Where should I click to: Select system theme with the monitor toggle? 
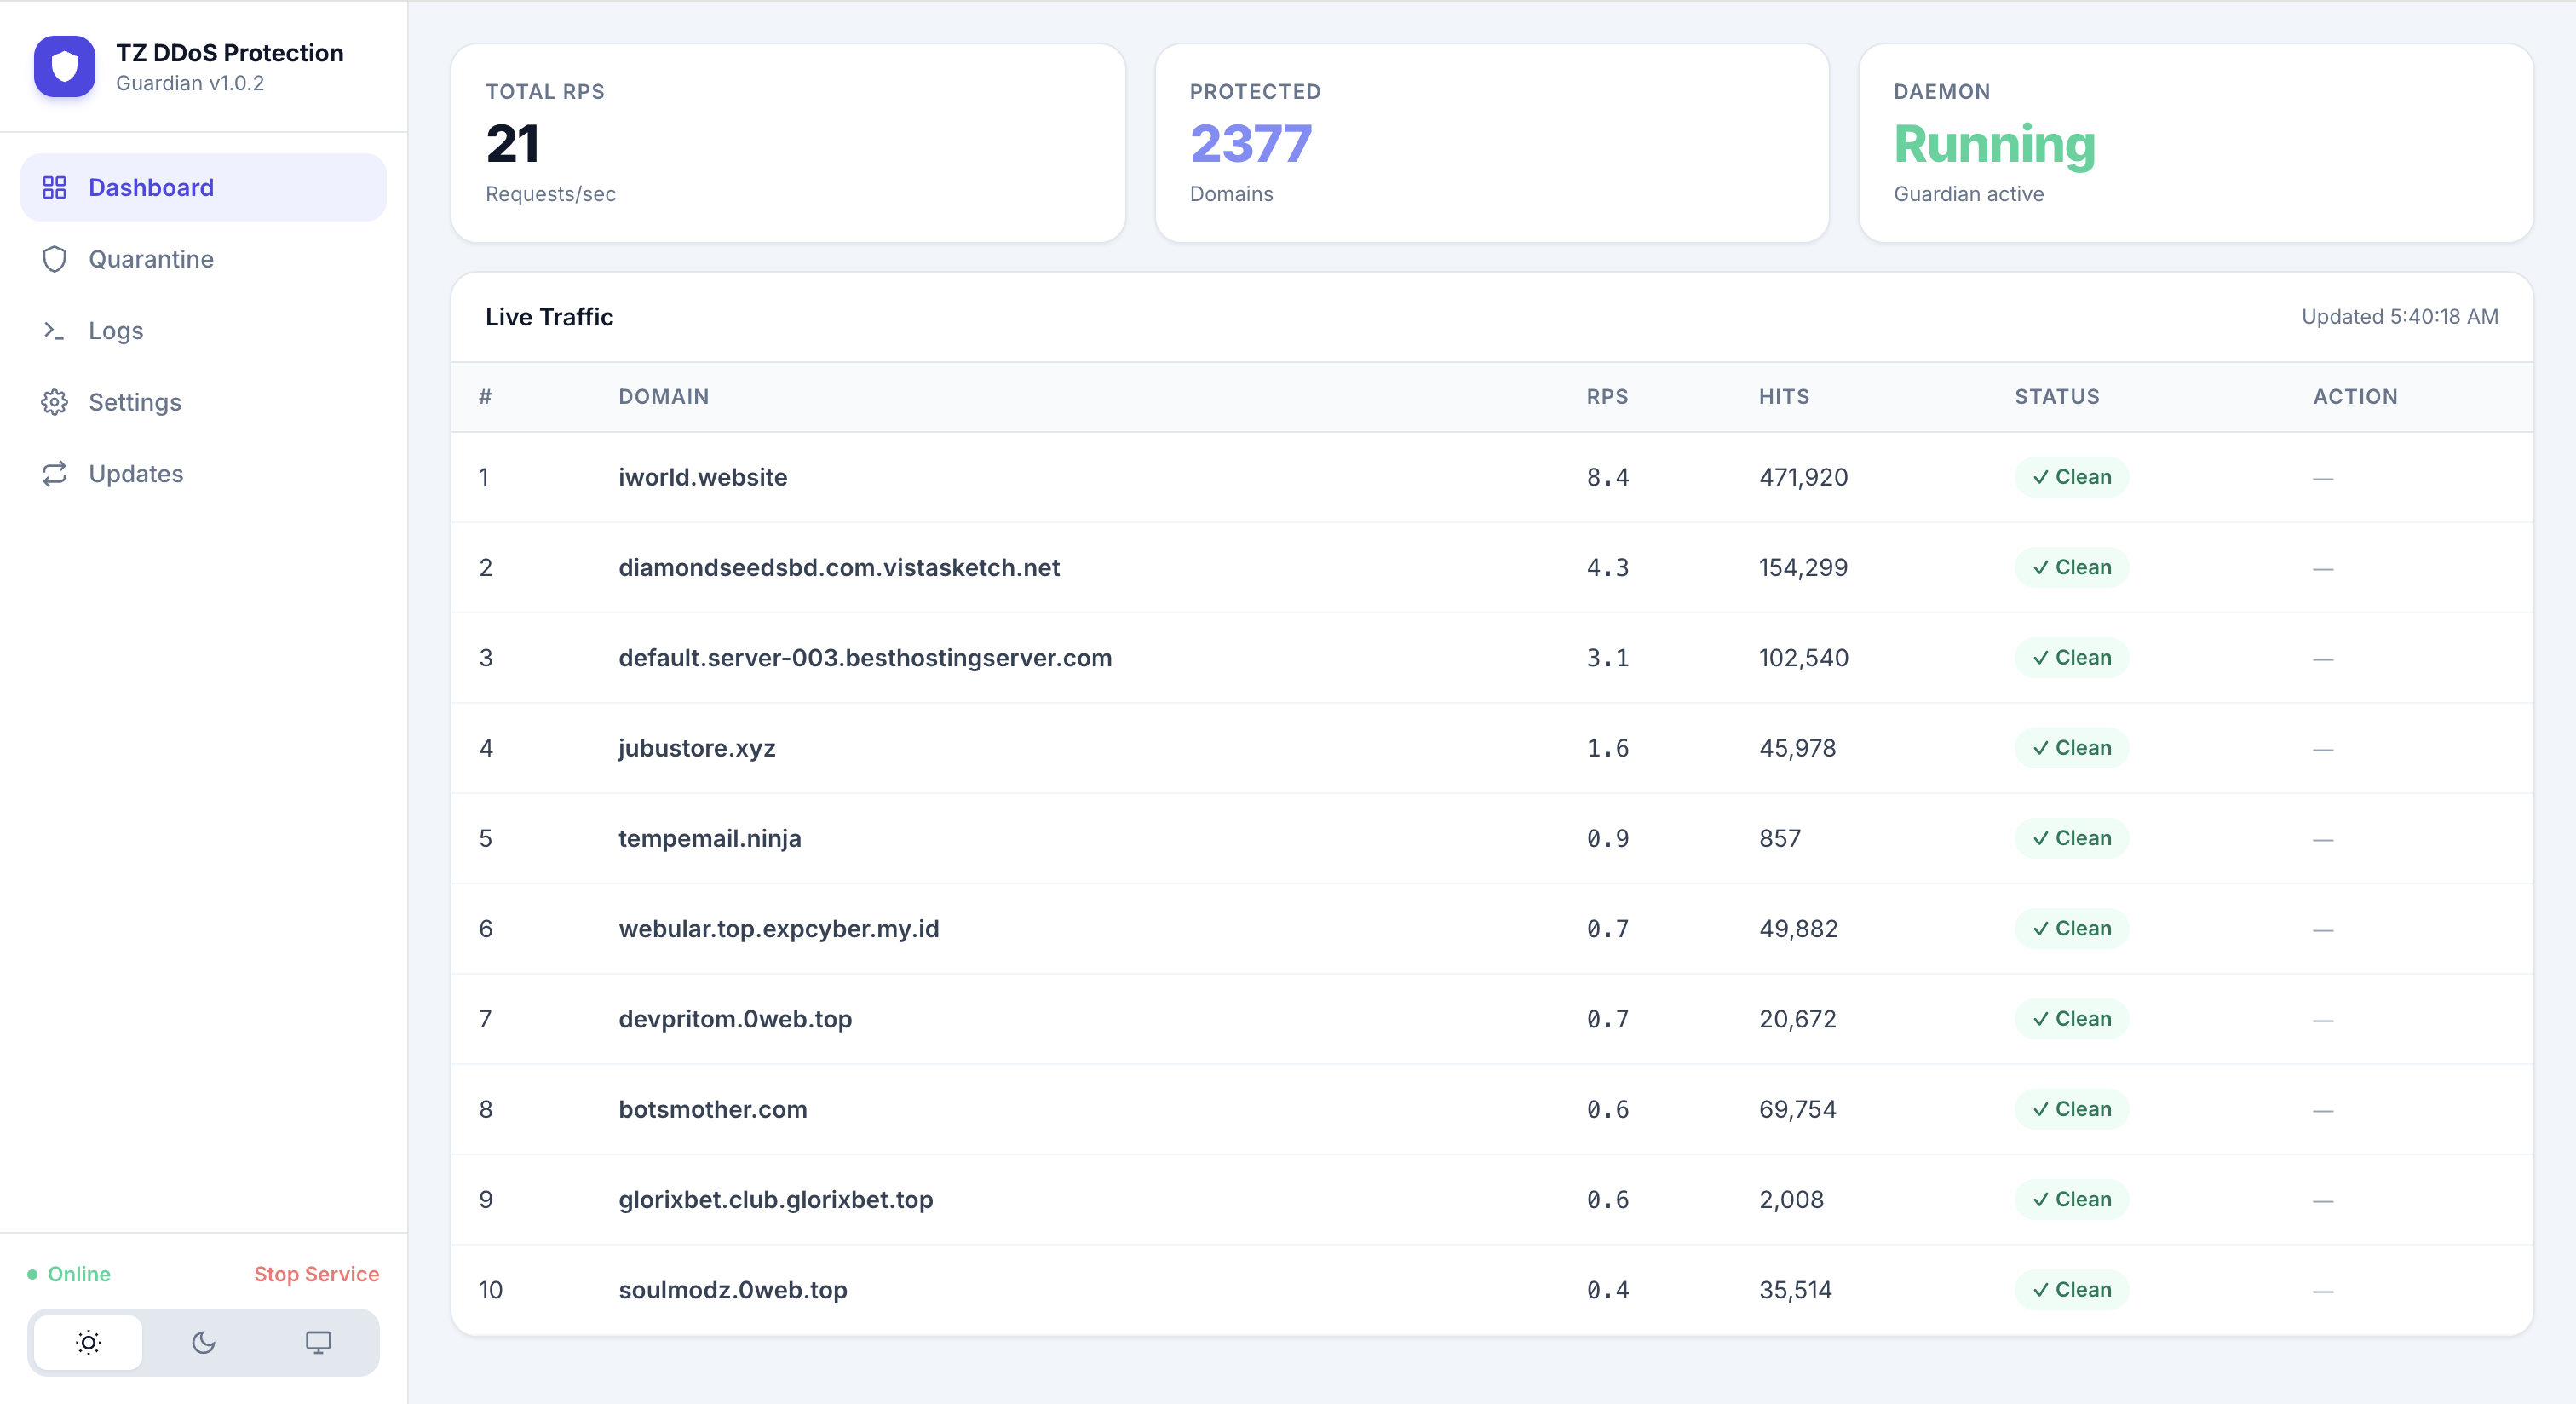pyautogui.click(x=318, y=1343)
